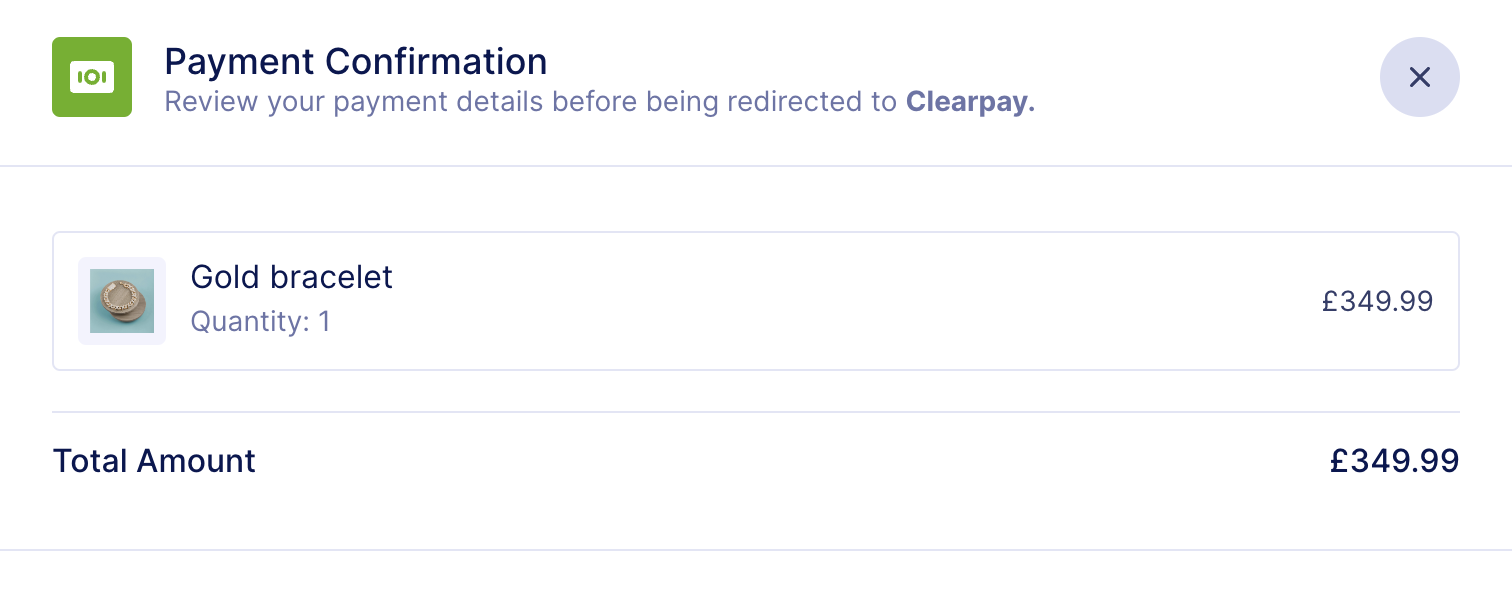Click the header separator line

click(x=755, y=165)
